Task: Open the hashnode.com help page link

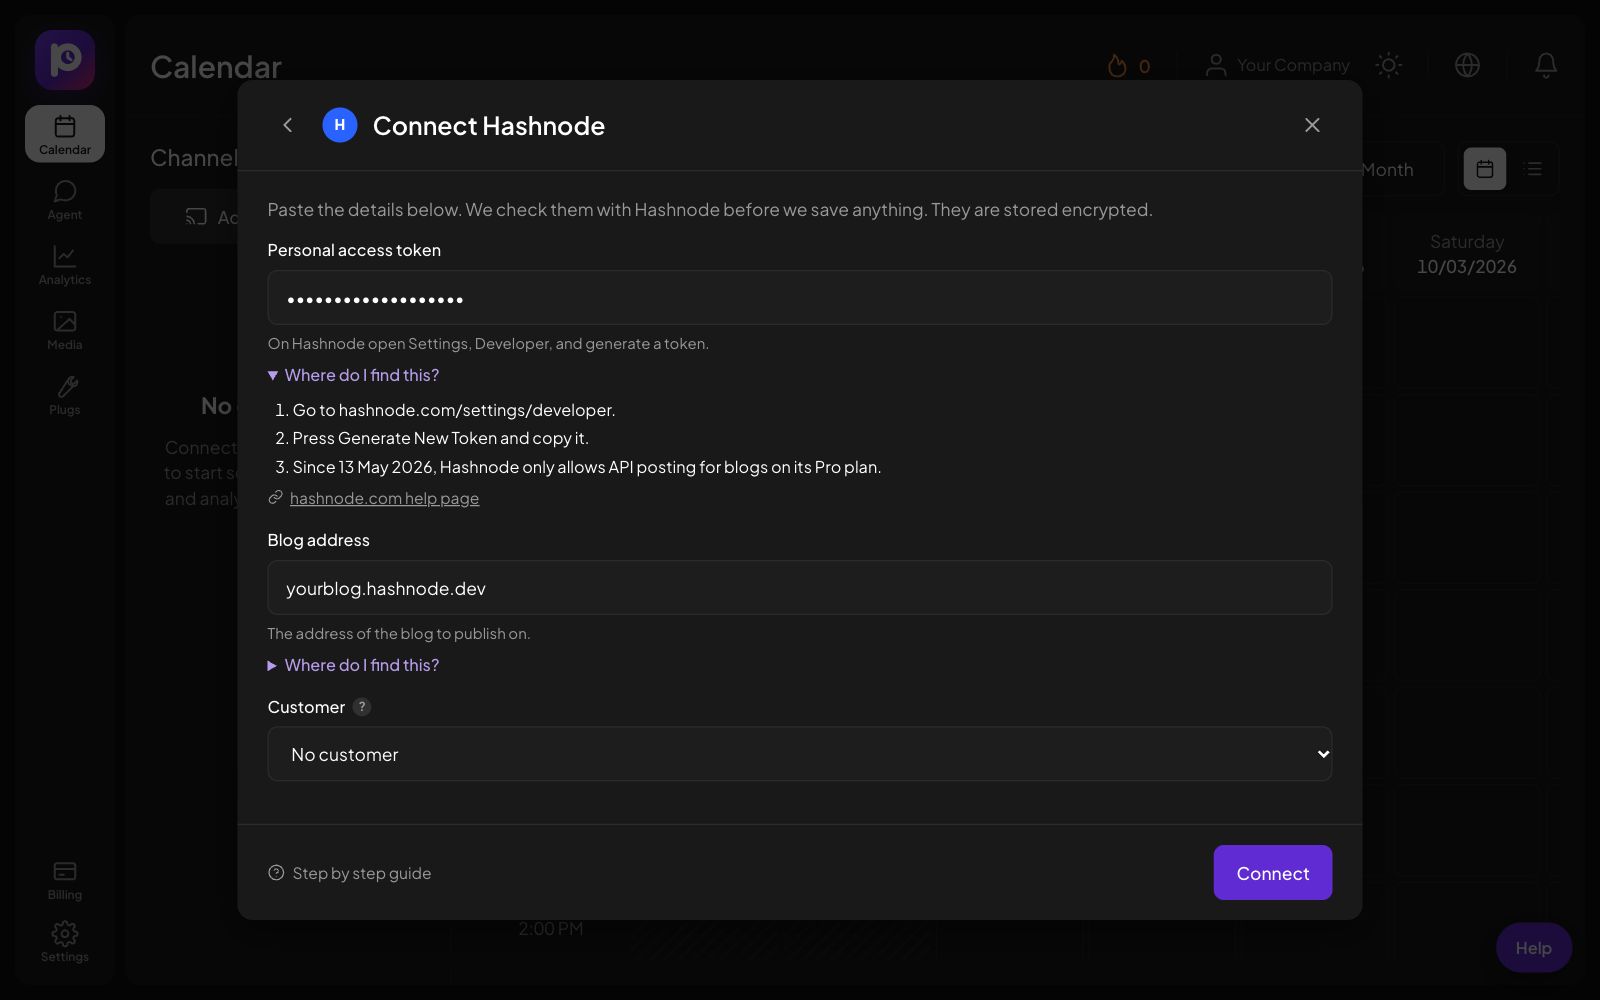Action: pyautogui.click(x=384, y=498)
